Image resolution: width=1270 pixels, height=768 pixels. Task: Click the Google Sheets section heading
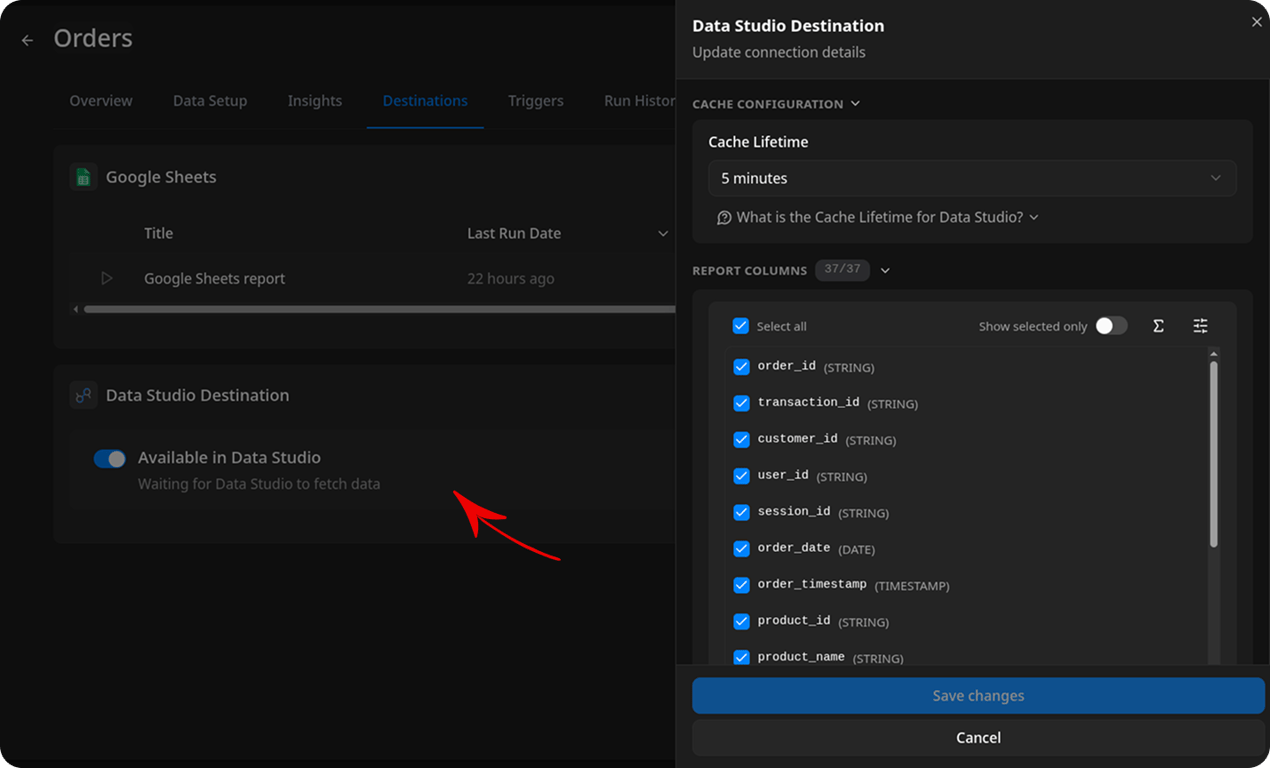coord(161,177)
